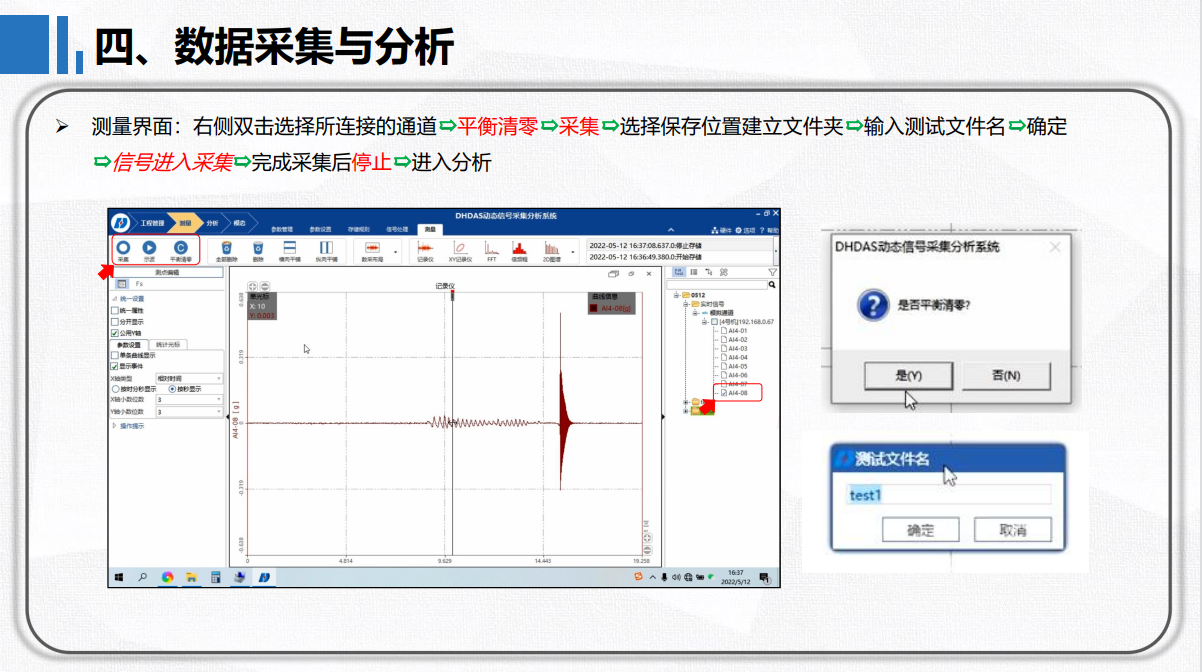Click the 数采布局 layout icon
The height and width of the screenshot is (672, 1202).
[373, 247]
